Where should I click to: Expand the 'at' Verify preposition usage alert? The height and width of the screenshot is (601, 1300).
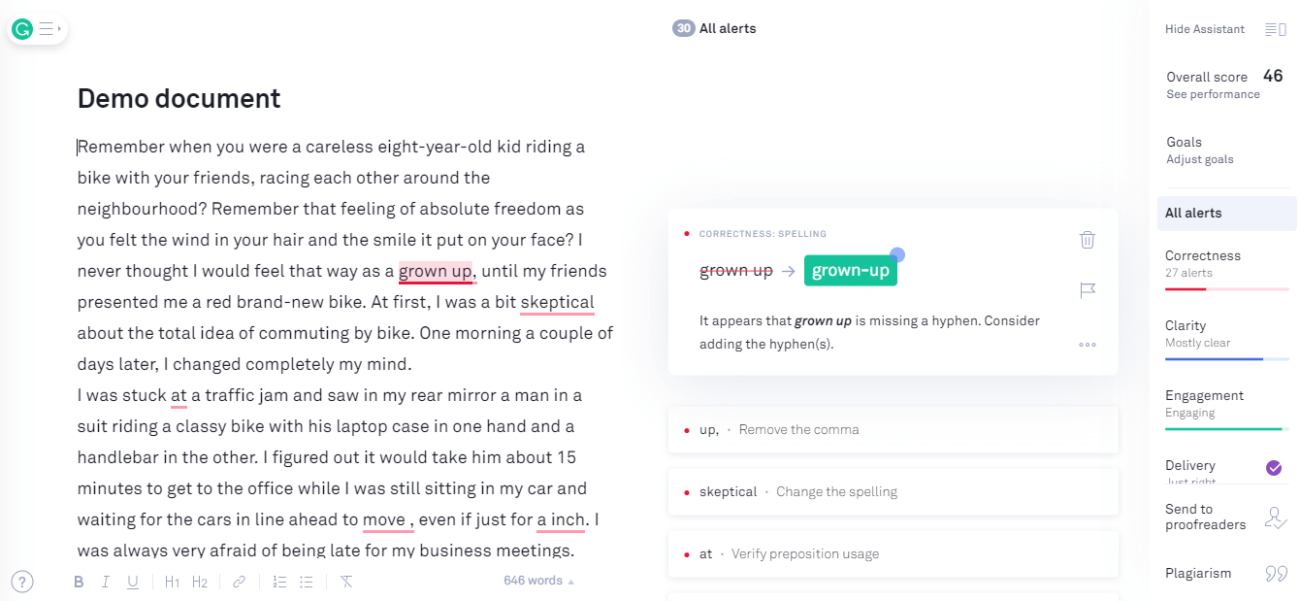pyautogui.click(x=892, y=554)
